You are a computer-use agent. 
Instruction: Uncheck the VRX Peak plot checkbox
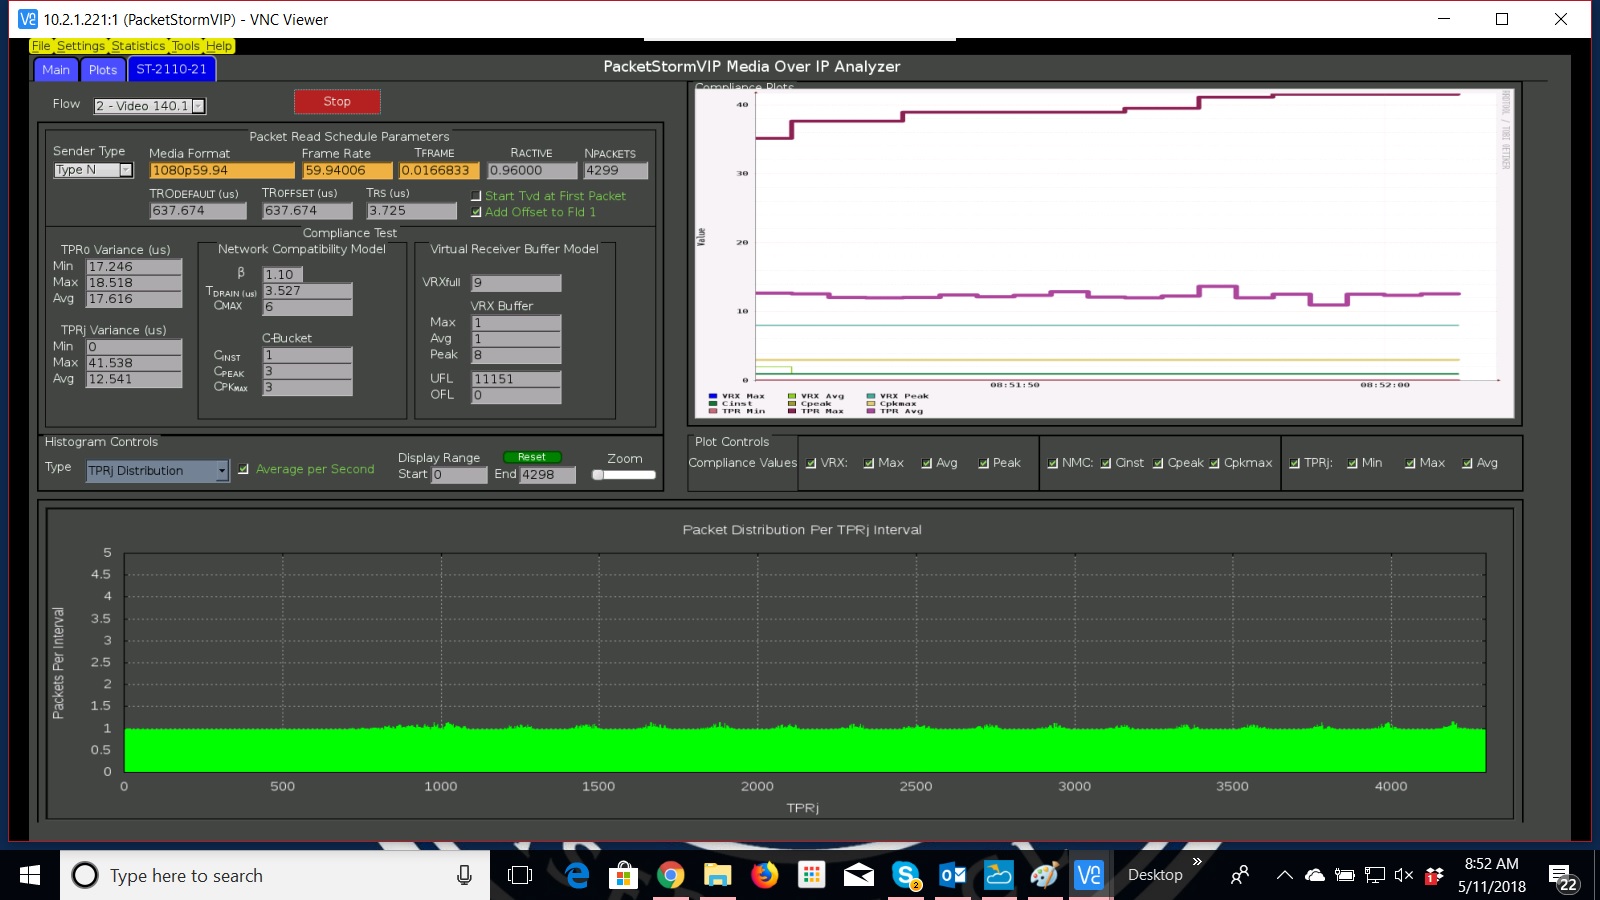pos(984,463)
